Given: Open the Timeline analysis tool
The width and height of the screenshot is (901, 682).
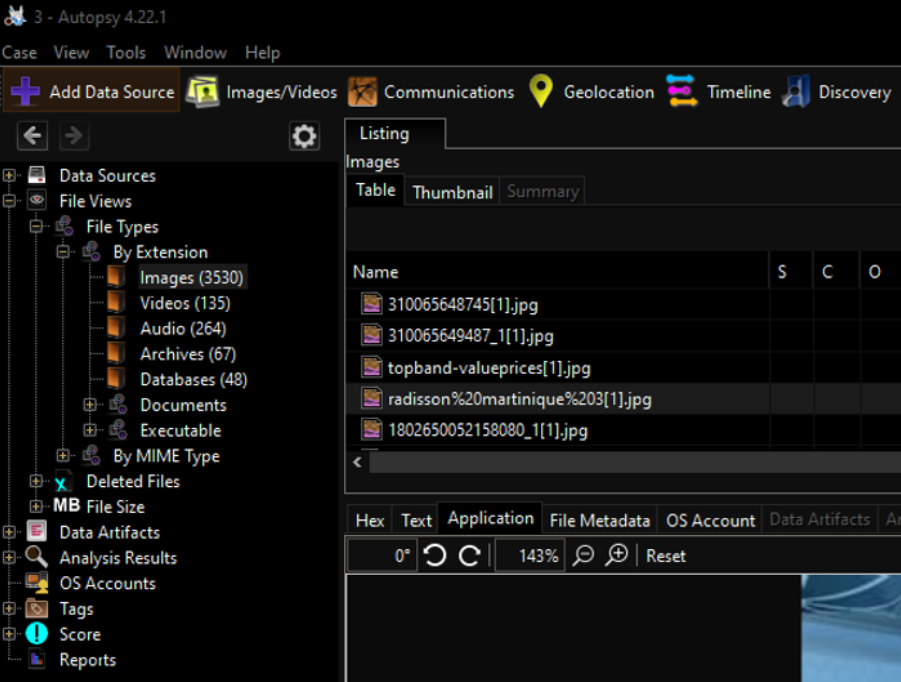Looking at the screenshot, I should pos(719,92).
